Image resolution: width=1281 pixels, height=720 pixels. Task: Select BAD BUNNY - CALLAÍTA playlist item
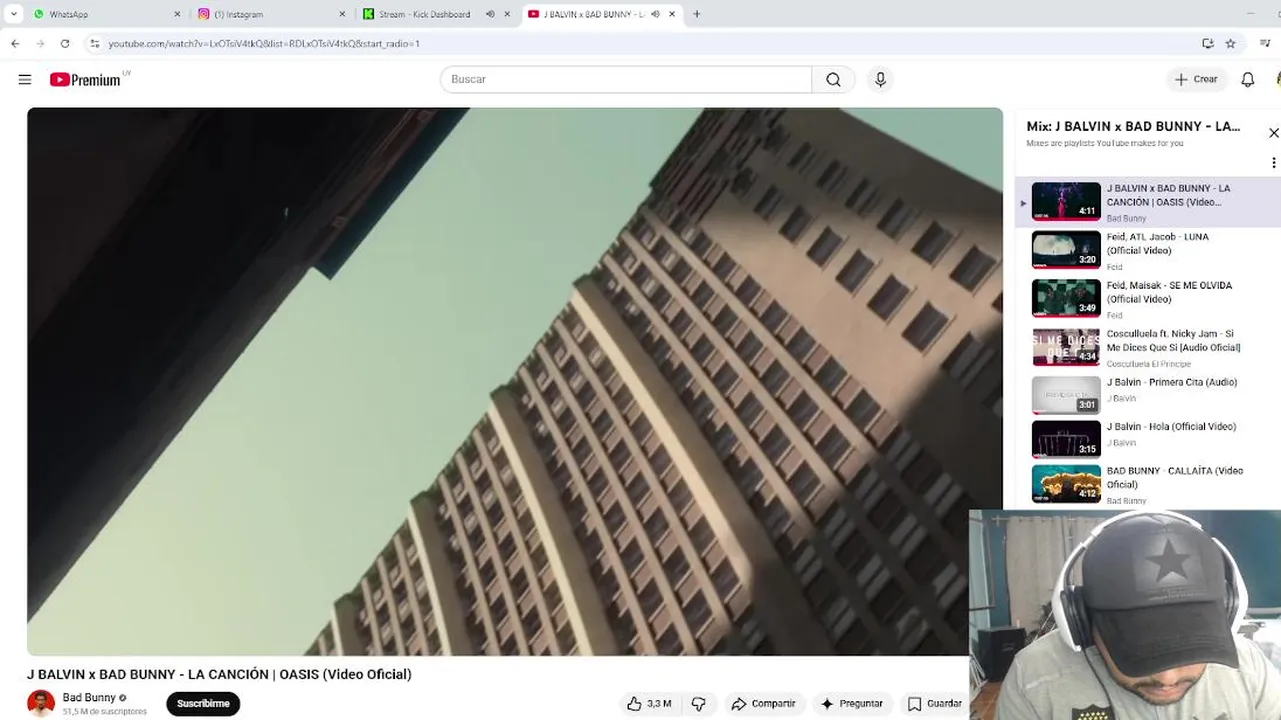point(1148,484)
